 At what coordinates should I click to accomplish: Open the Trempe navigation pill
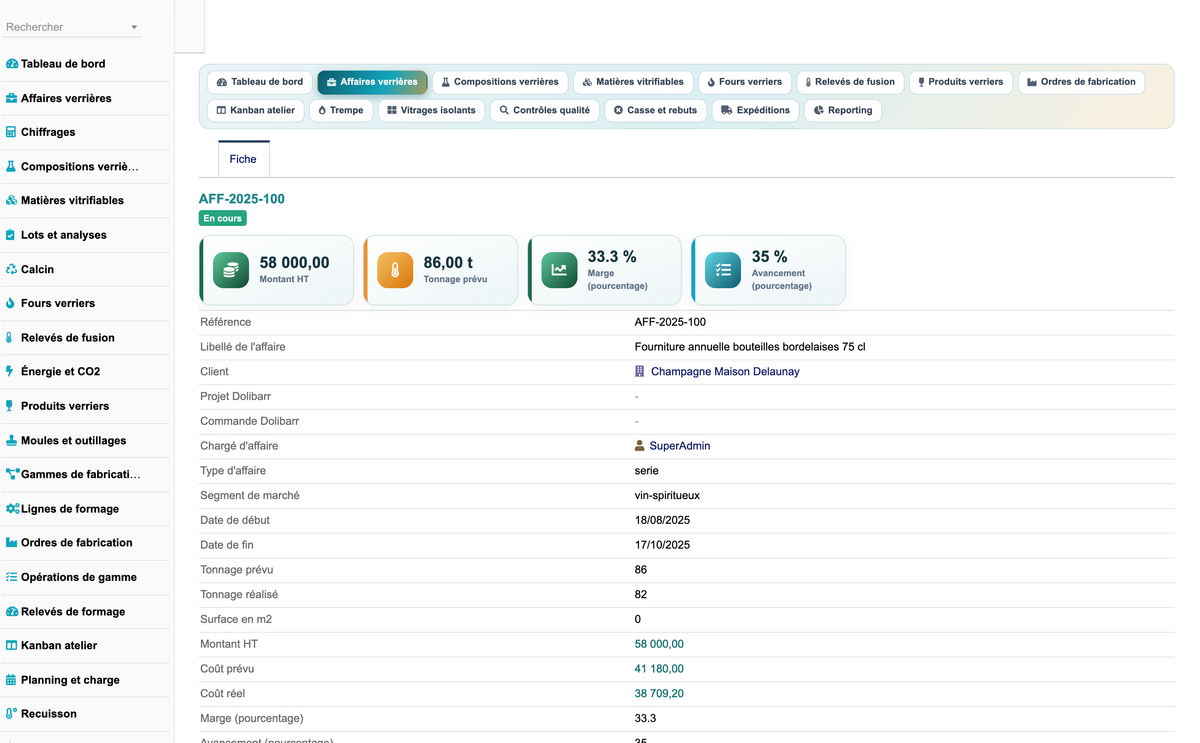click(341, 110)
